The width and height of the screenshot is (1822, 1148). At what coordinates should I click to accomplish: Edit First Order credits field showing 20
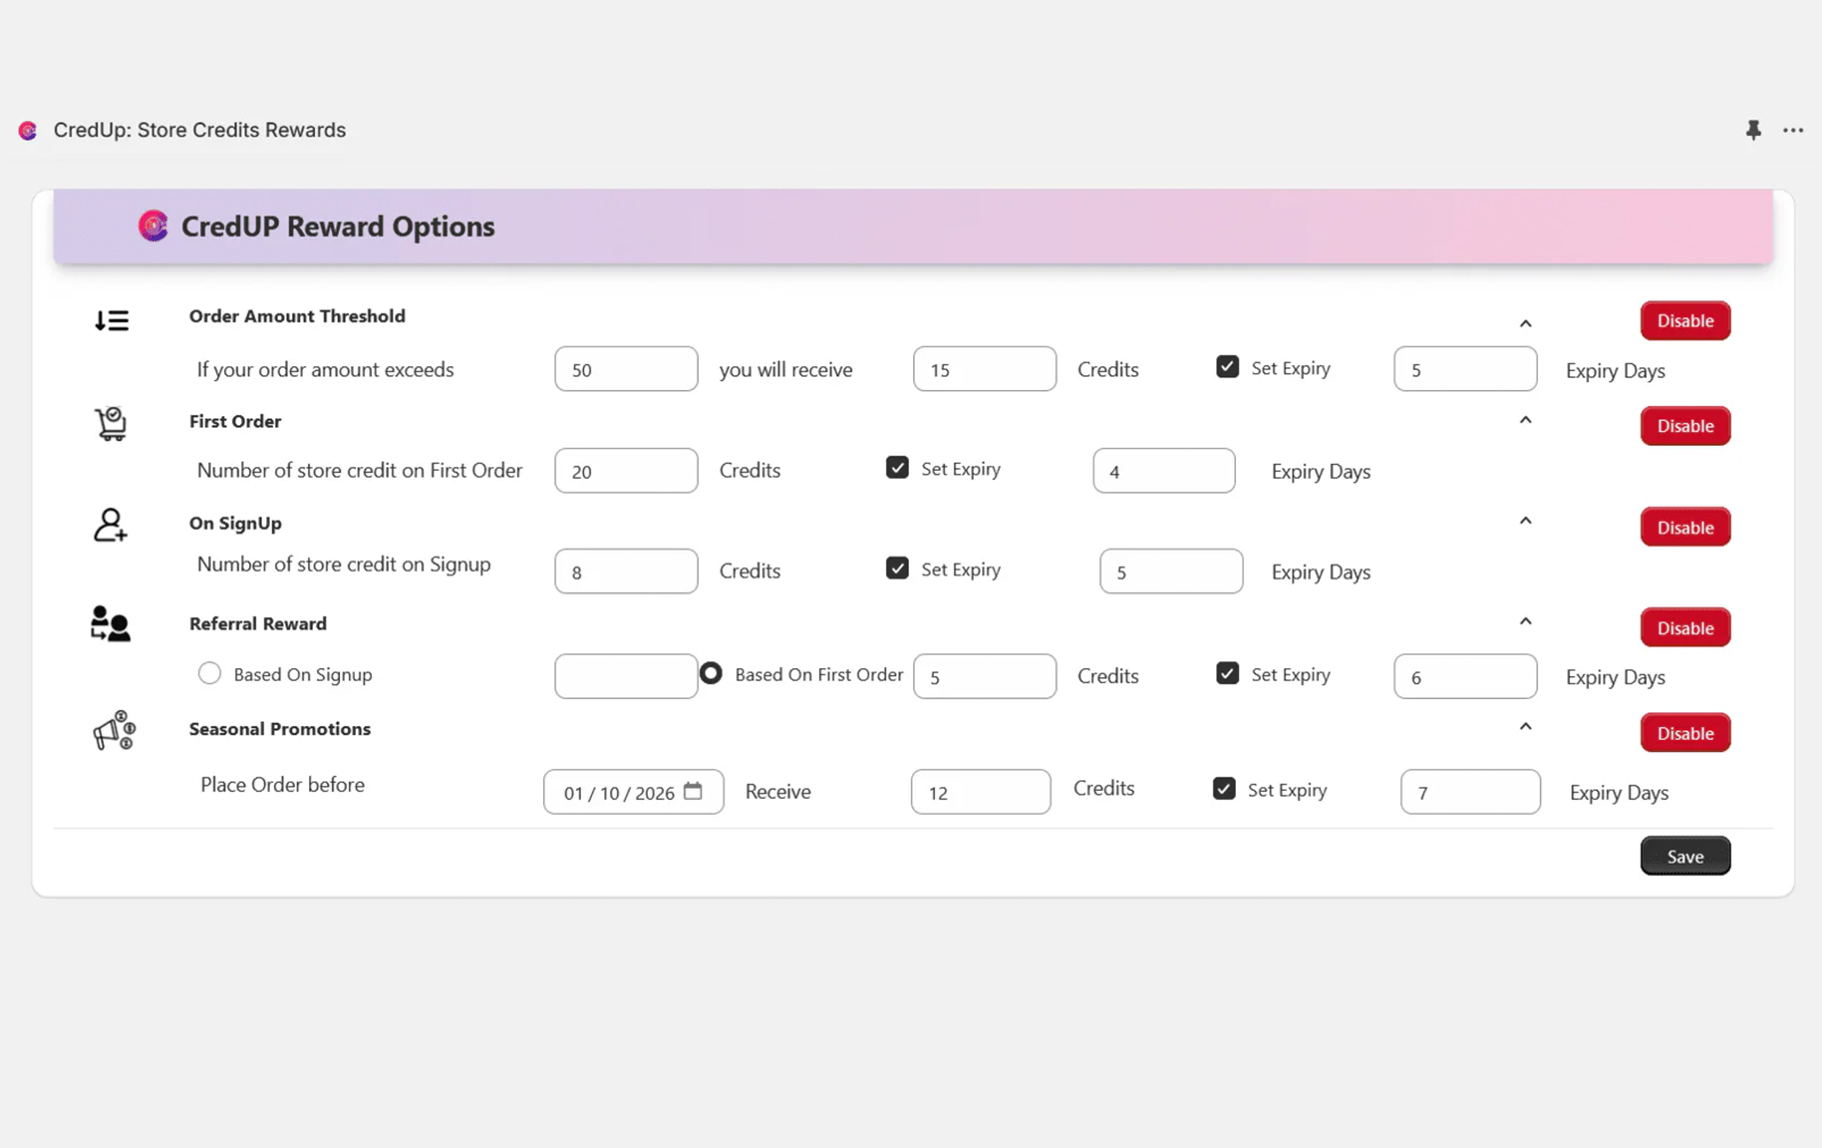click(x=626, y=470)
